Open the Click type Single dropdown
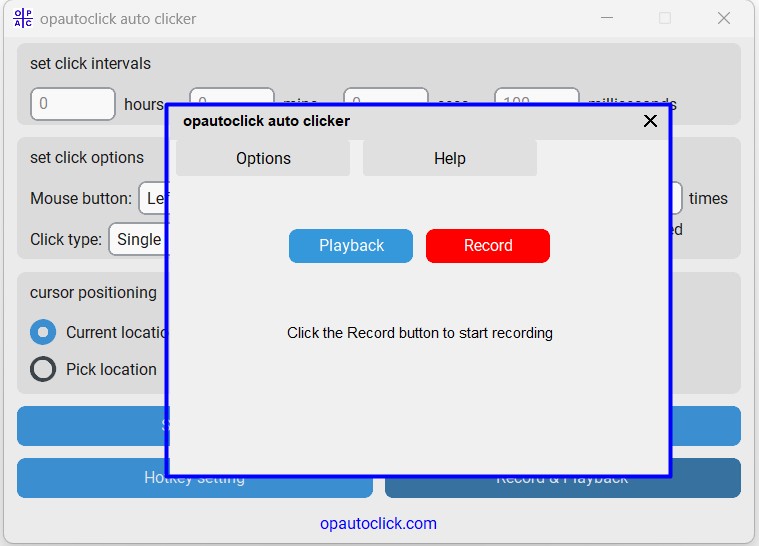This screenshot has height=546, width=759. pos(139,239)
